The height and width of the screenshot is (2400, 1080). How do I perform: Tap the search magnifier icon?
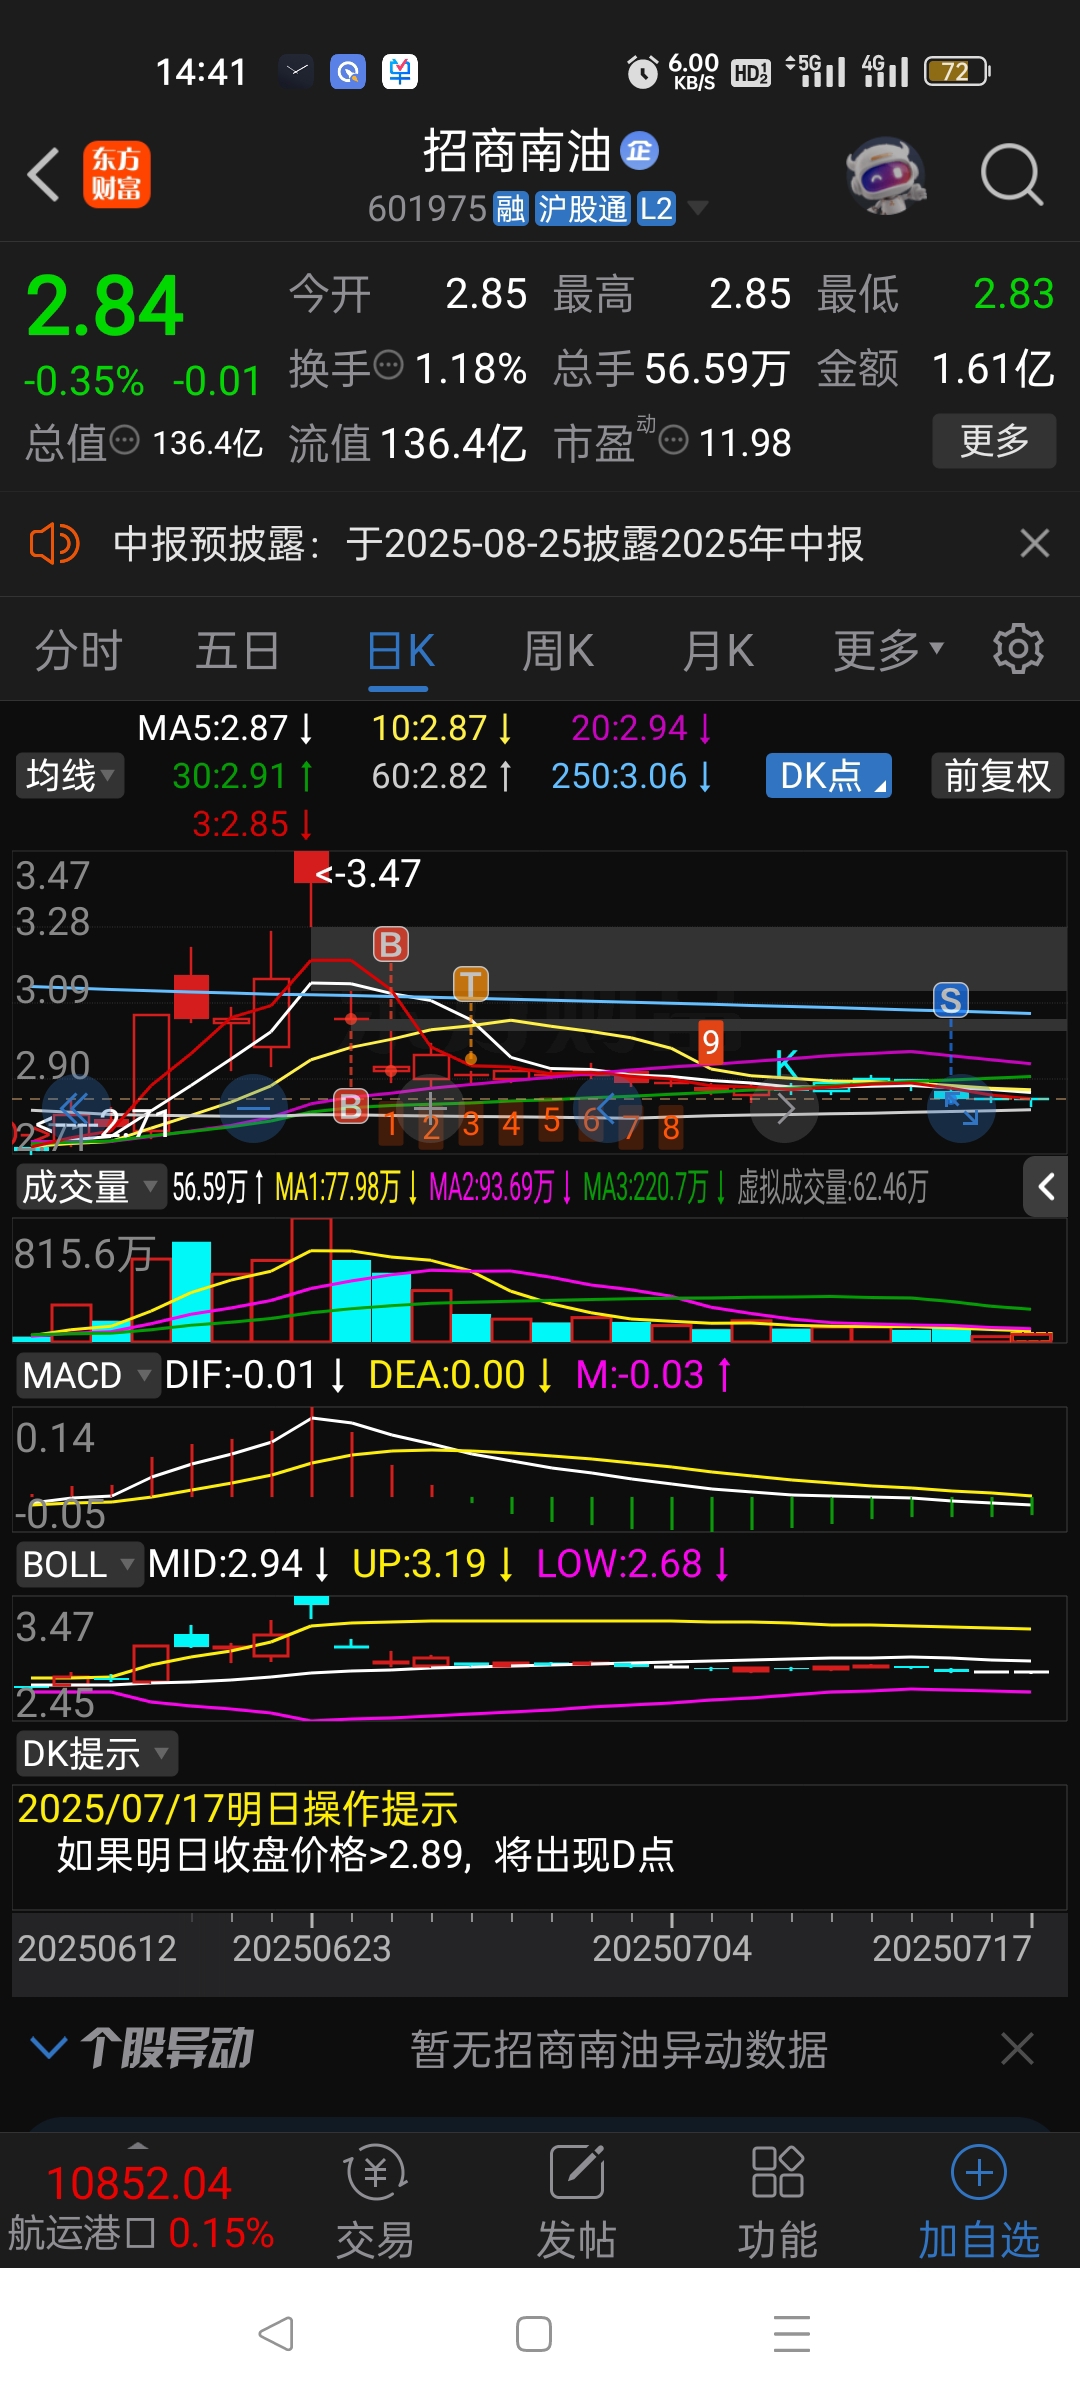[x=1011, y=175]
